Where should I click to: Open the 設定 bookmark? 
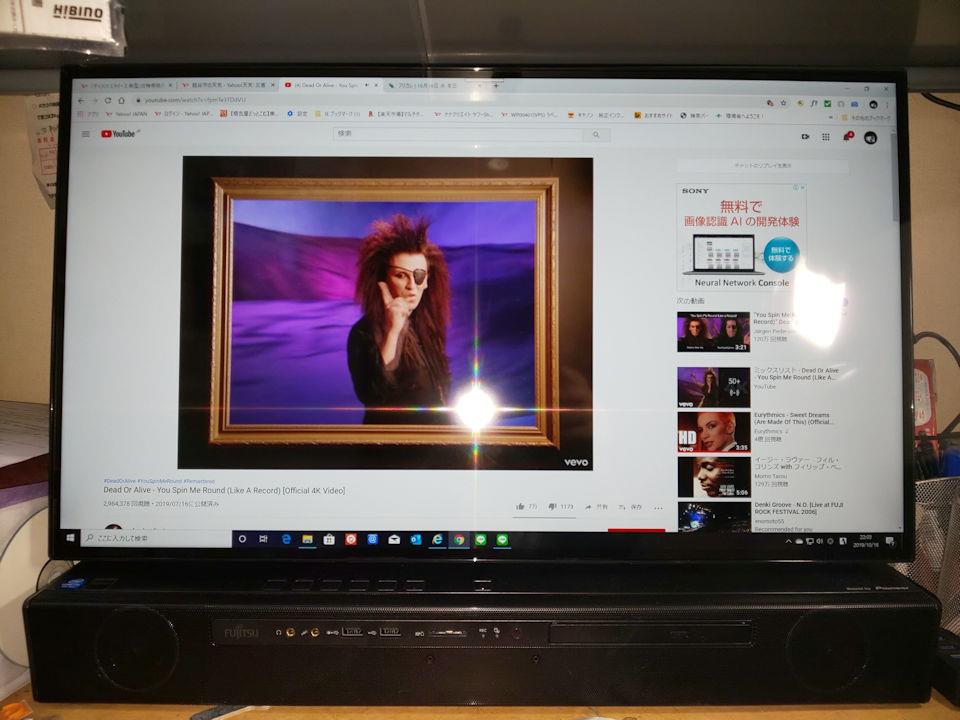[298, 114]
